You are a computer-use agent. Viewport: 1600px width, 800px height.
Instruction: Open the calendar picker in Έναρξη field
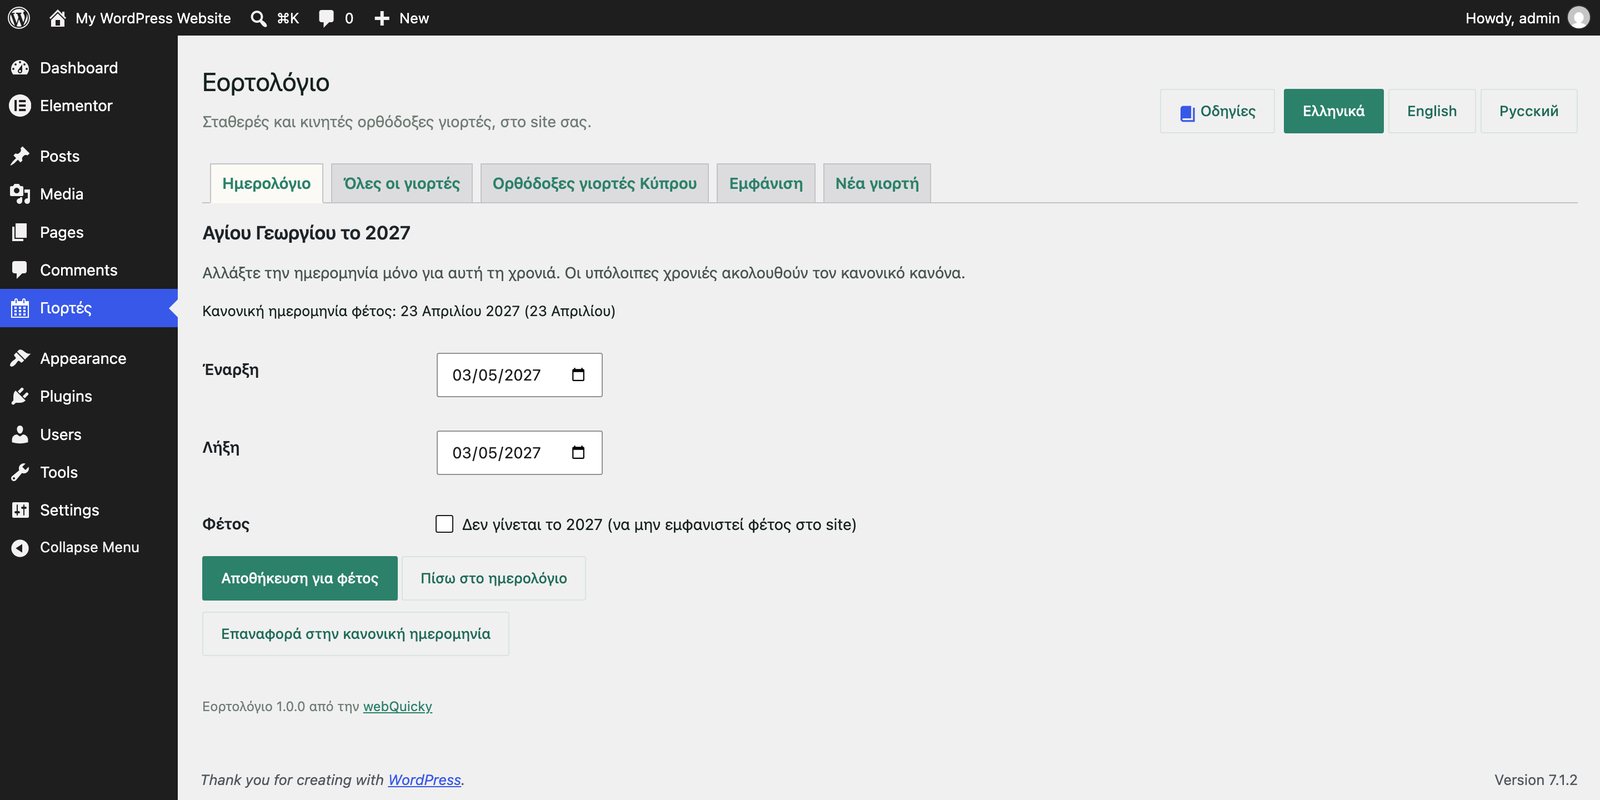click(x=578, y=375)
